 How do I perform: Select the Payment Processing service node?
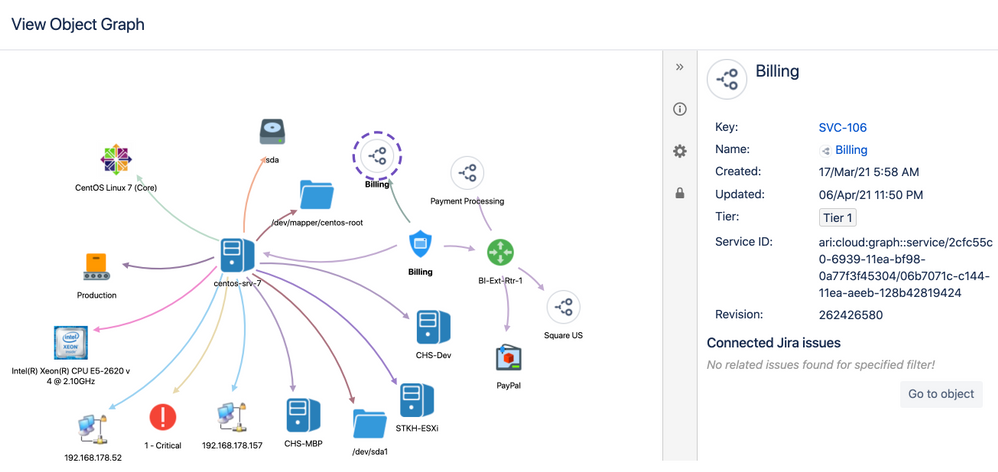click(467, 172)
